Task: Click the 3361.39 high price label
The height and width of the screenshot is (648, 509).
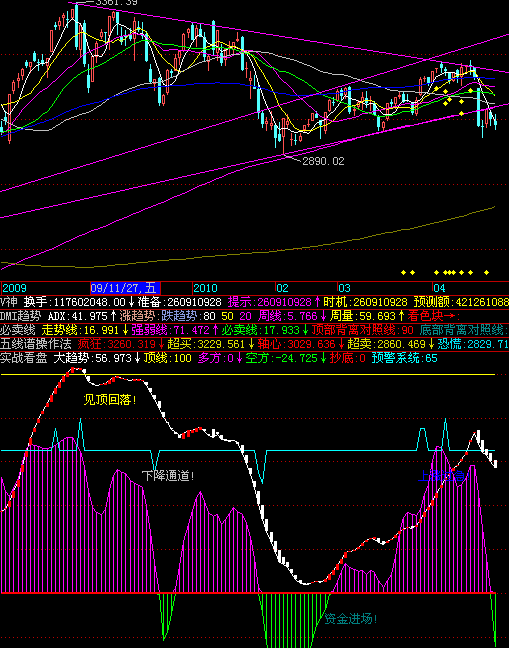Action: point(116,2)
